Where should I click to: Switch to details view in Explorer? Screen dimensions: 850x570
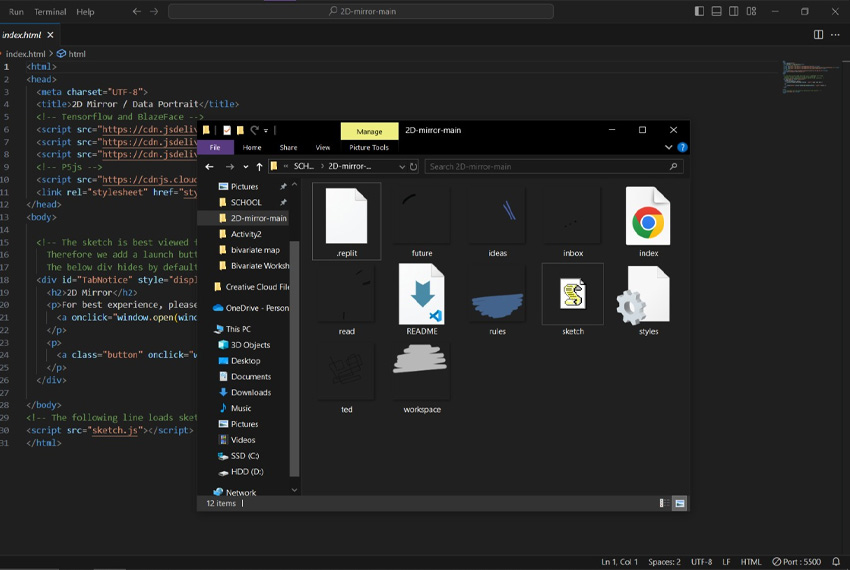point(663,503)
